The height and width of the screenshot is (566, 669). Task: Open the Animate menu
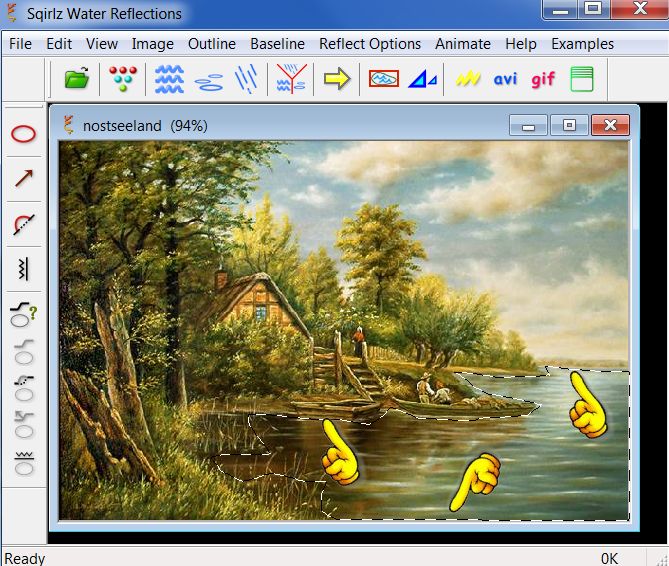coord(463,44)
